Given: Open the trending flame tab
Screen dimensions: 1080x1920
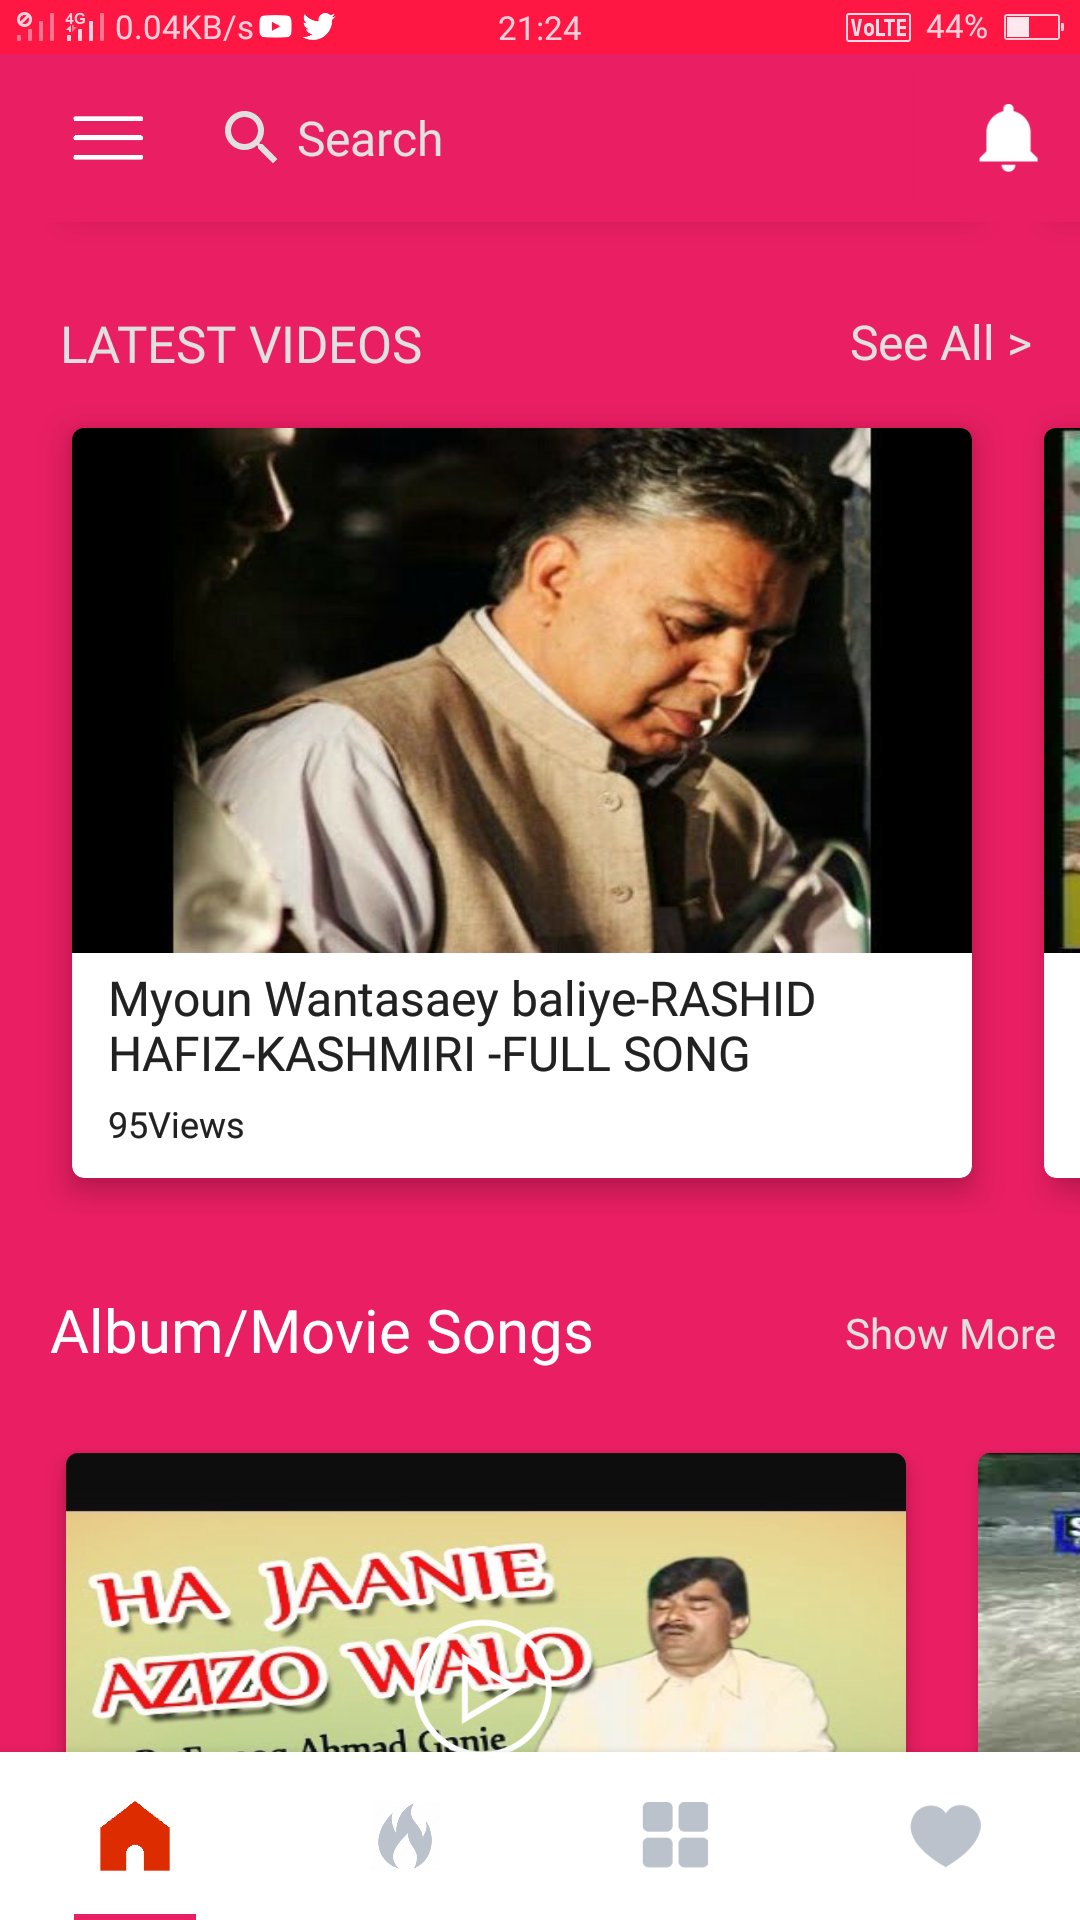Looking at the screenshot, I should tap(405, 1836).
